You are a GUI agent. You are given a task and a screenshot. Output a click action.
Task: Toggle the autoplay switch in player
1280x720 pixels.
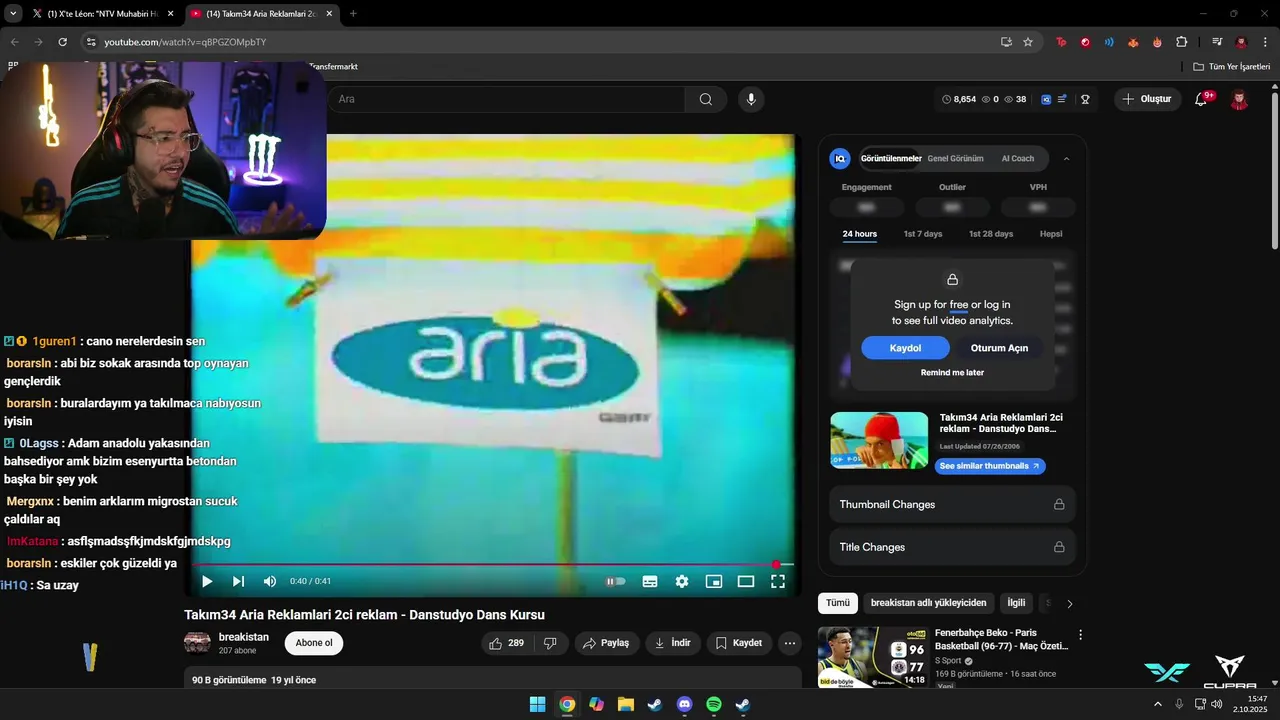(616, 581)
